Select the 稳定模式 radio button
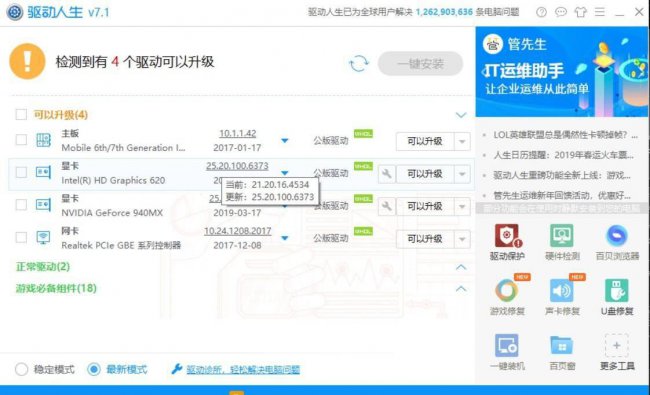This screenshot has height=395, width=650. pyautogui.click(x=22, y=369)
